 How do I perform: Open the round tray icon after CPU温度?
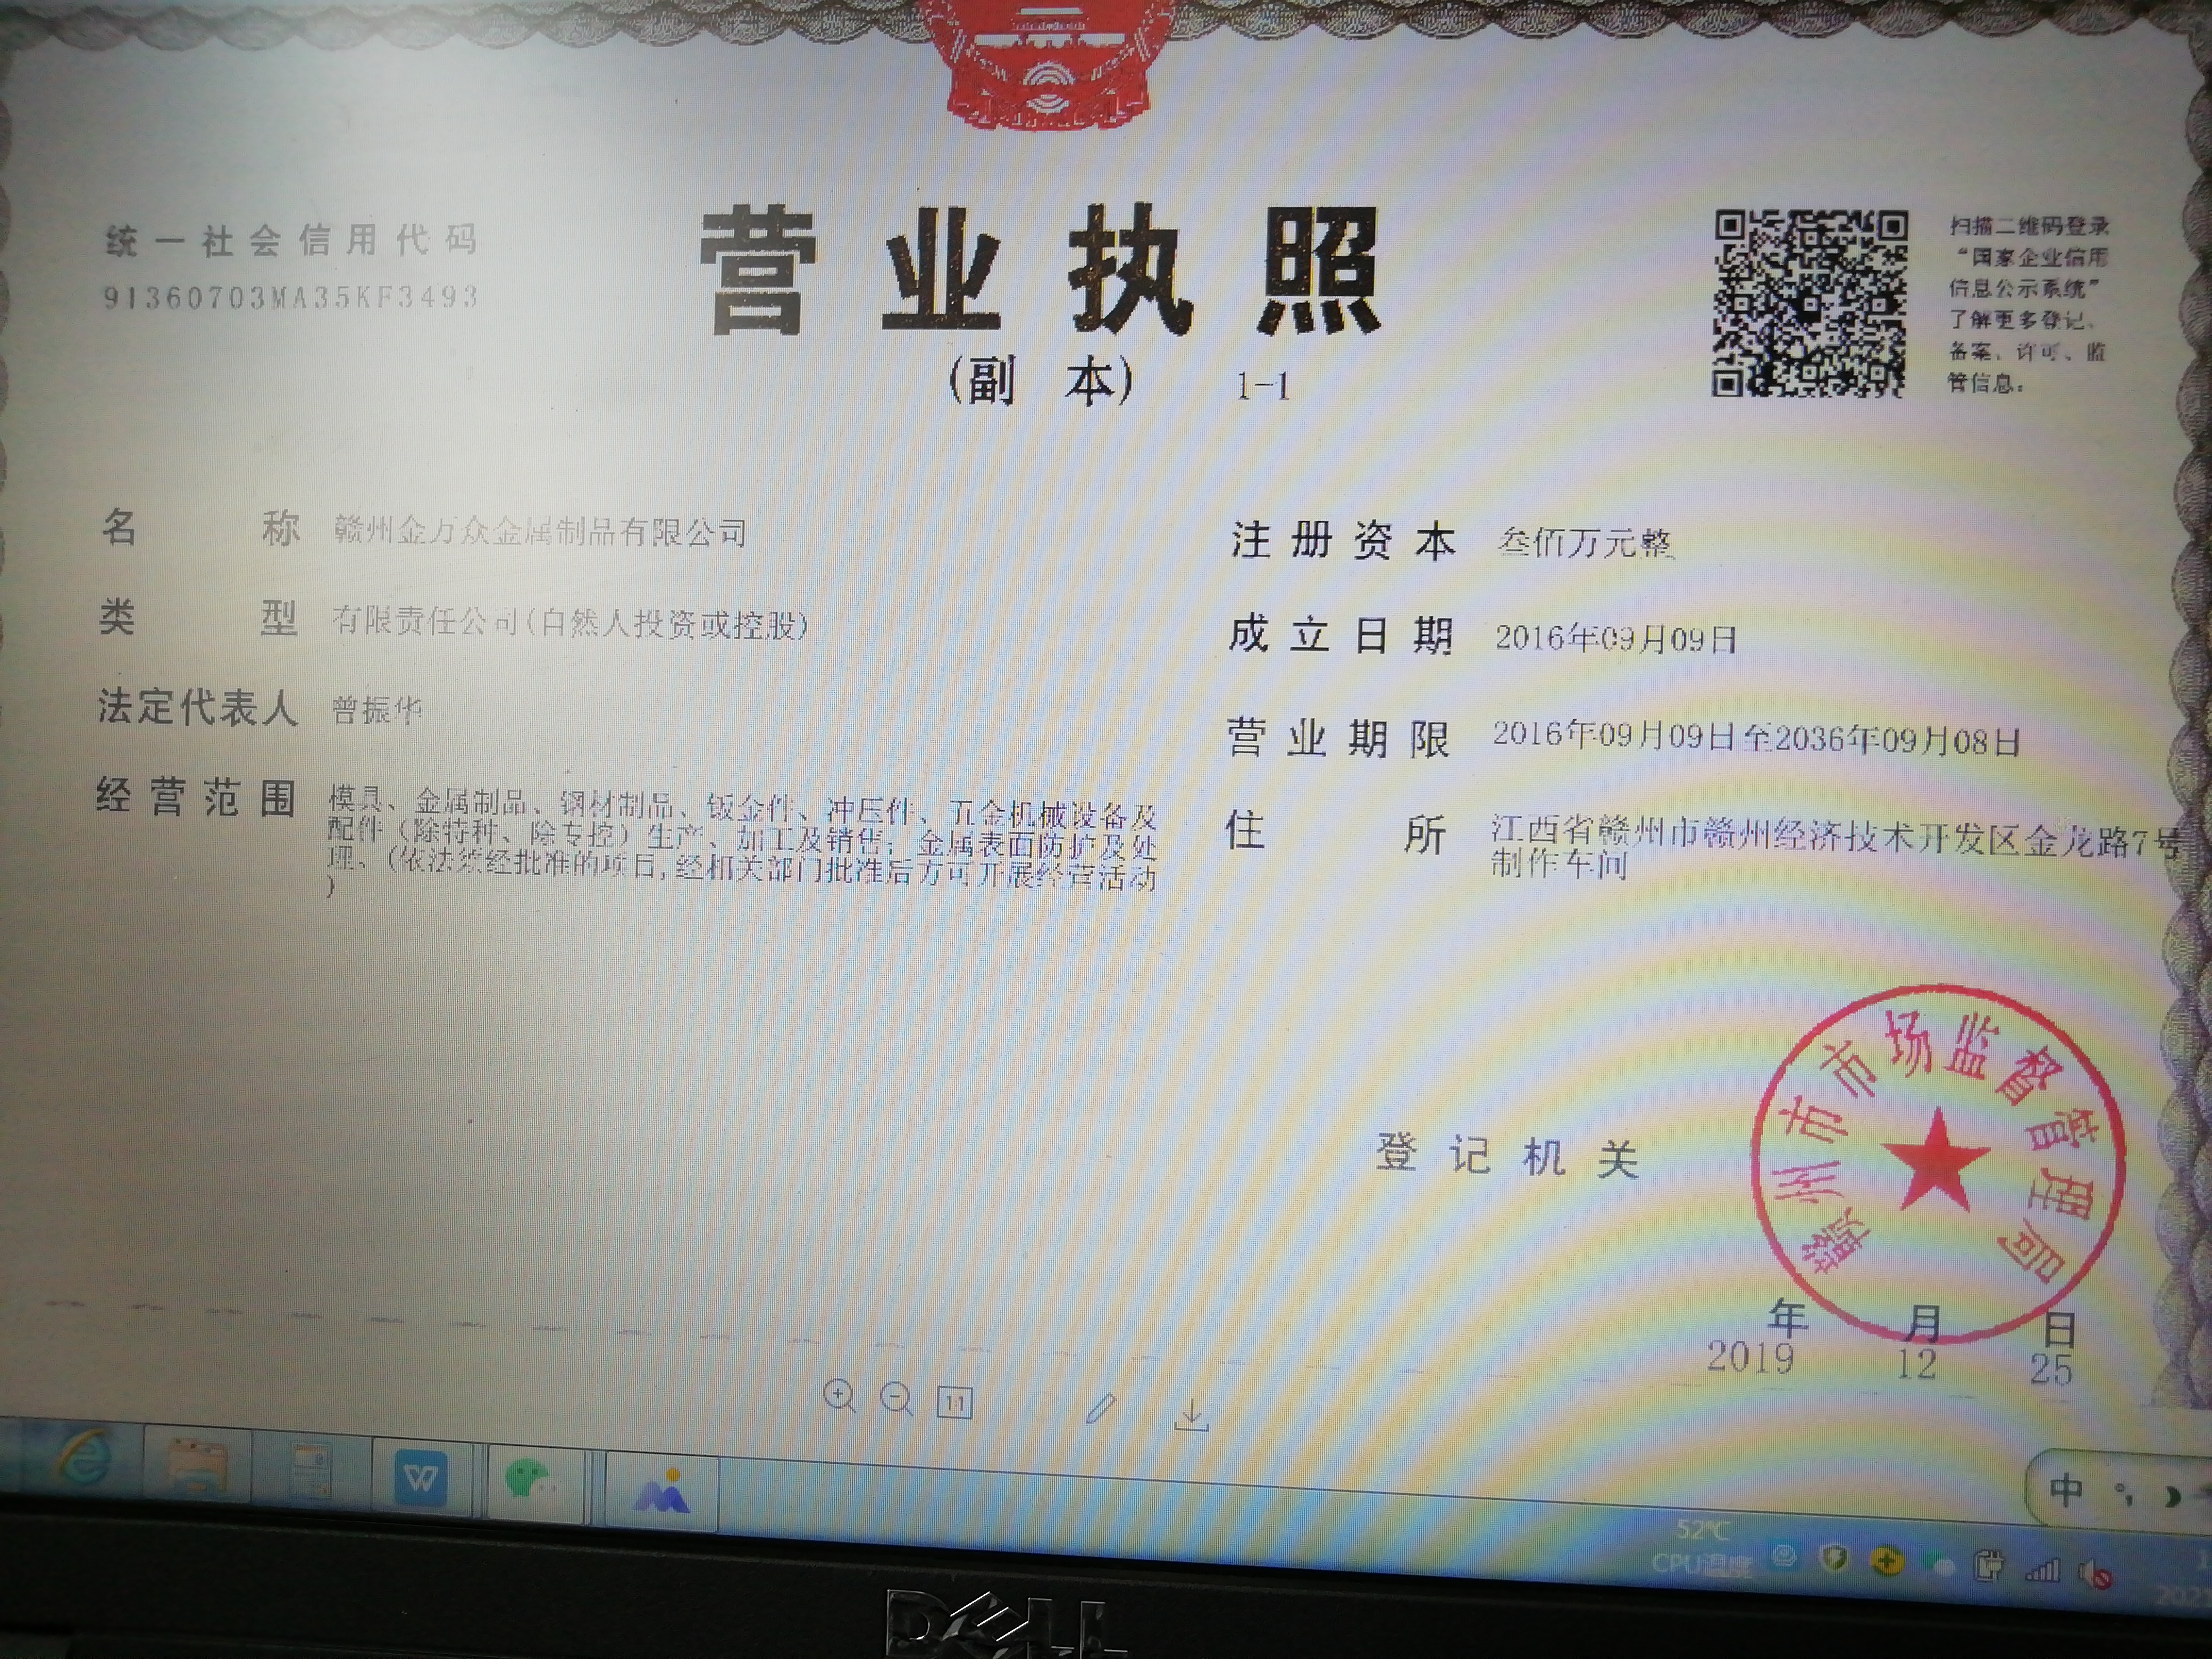tap(1783, 1557)
